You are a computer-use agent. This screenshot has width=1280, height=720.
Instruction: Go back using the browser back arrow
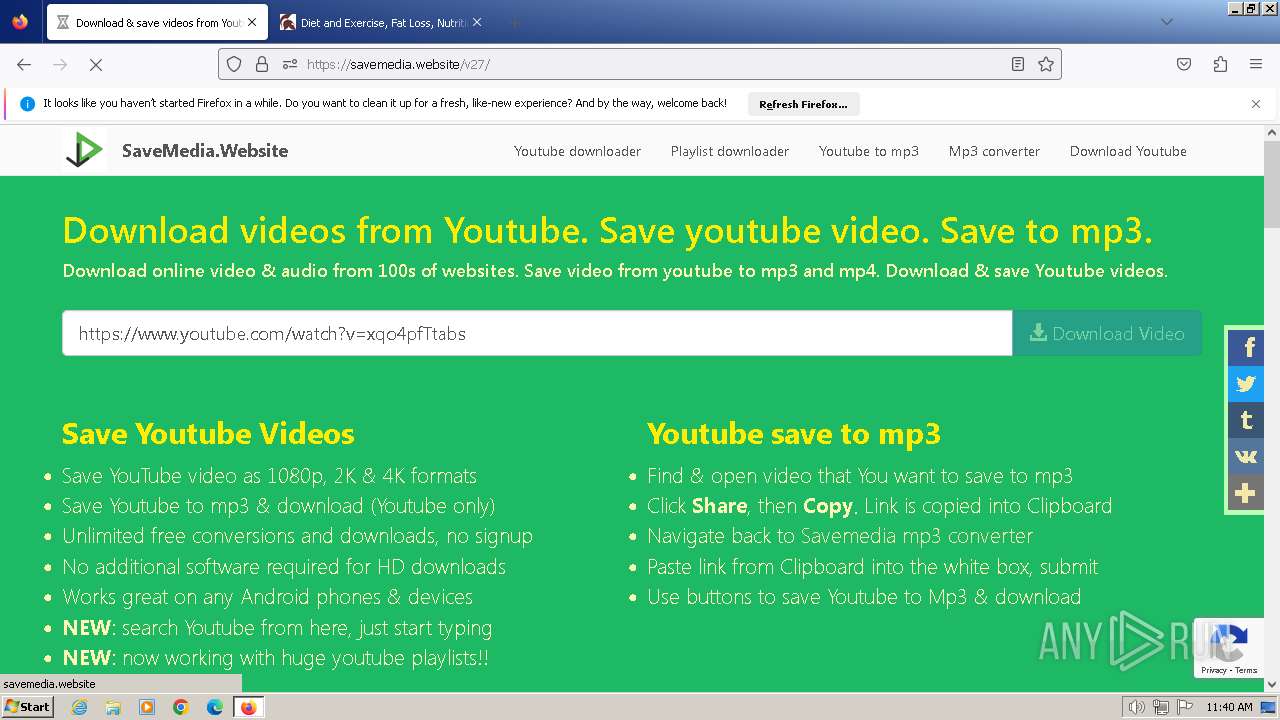tap(24, 64)
